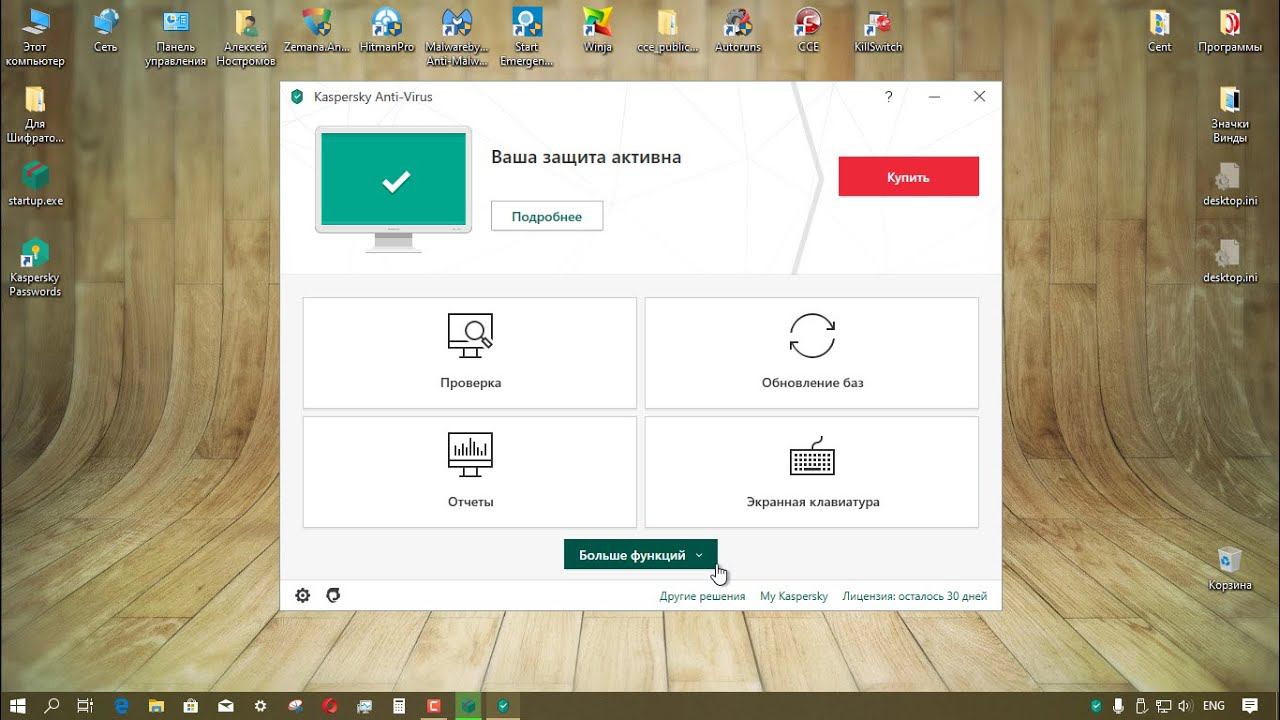Select Malwarebytes Anti-Malware shortcut
The width and height of the screenshot is (1280, 720).
point(457,38)
